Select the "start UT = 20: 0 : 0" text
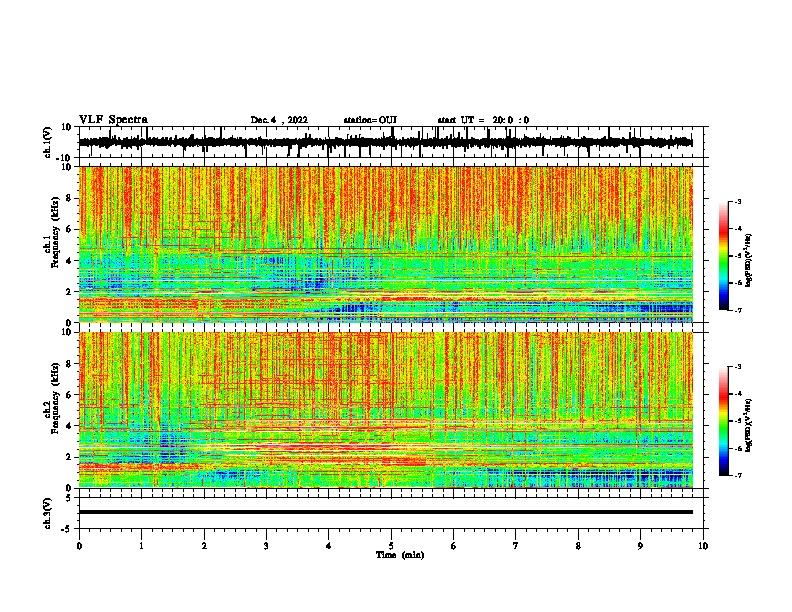 (x=483, y=120)
